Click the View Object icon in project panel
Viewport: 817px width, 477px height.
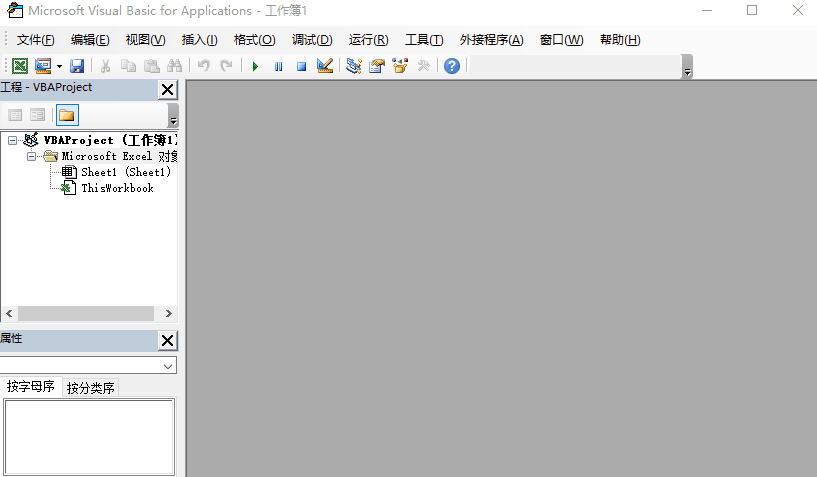(x=38, y=115)
